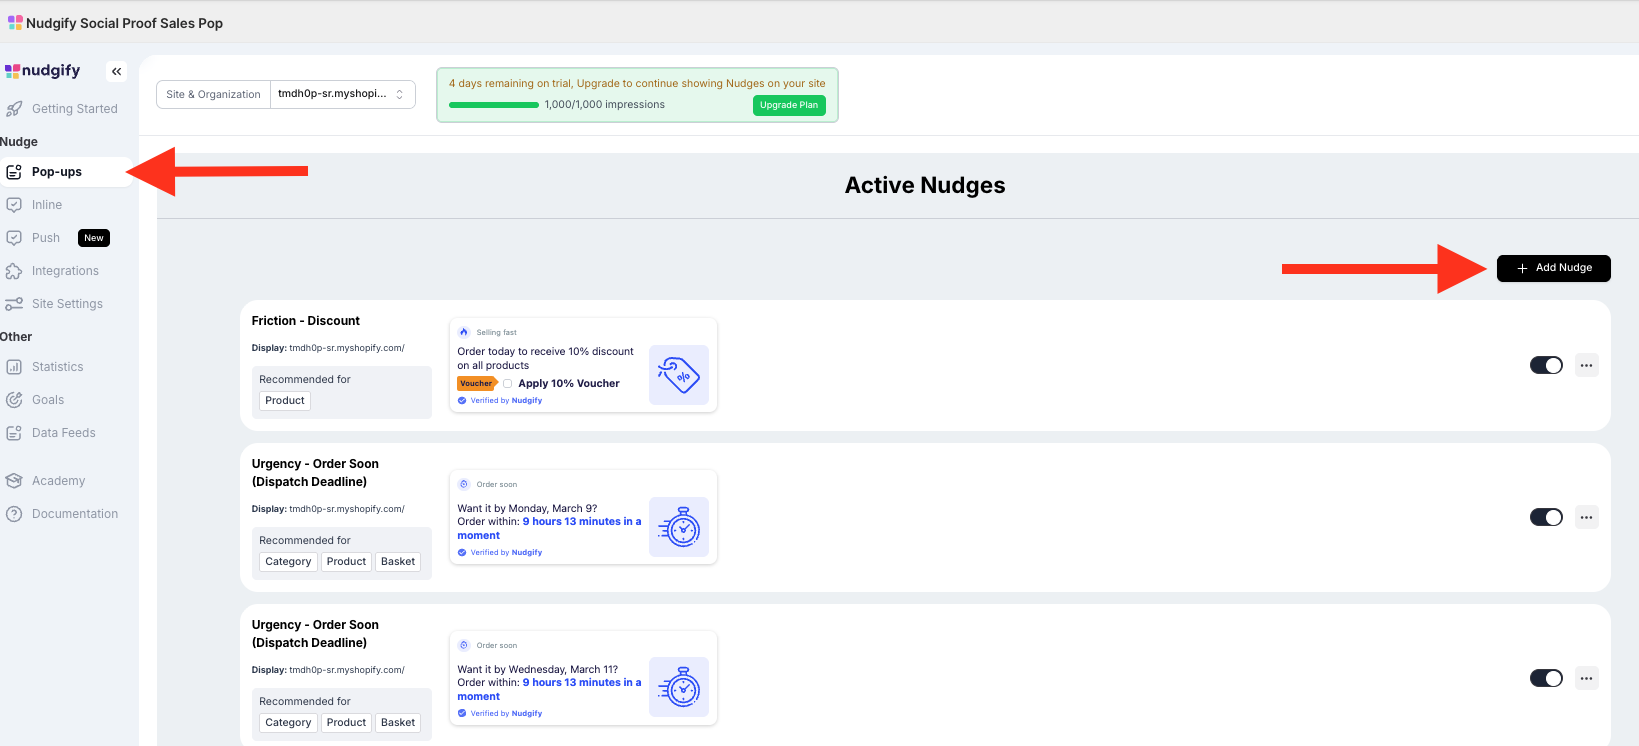1639x746 pixels.
Task: Click '1,000/1,000 impressions' text
Action: pos(605,105)
